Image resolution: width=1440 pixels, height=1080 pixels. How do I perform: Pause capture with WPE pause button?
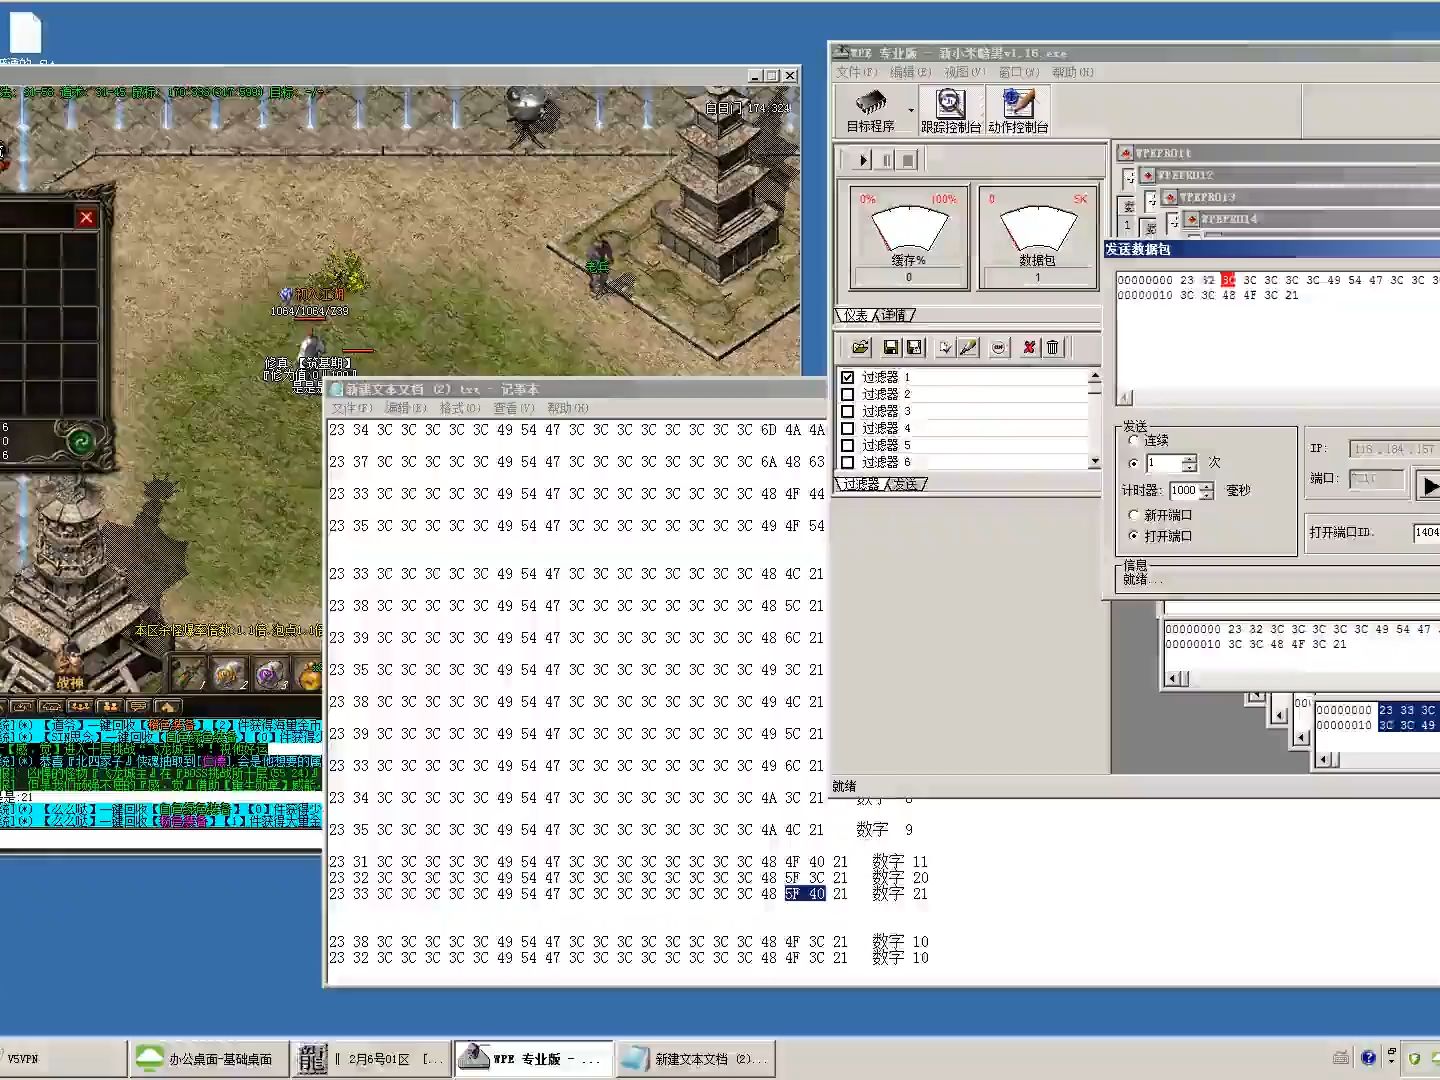point(886,160)
